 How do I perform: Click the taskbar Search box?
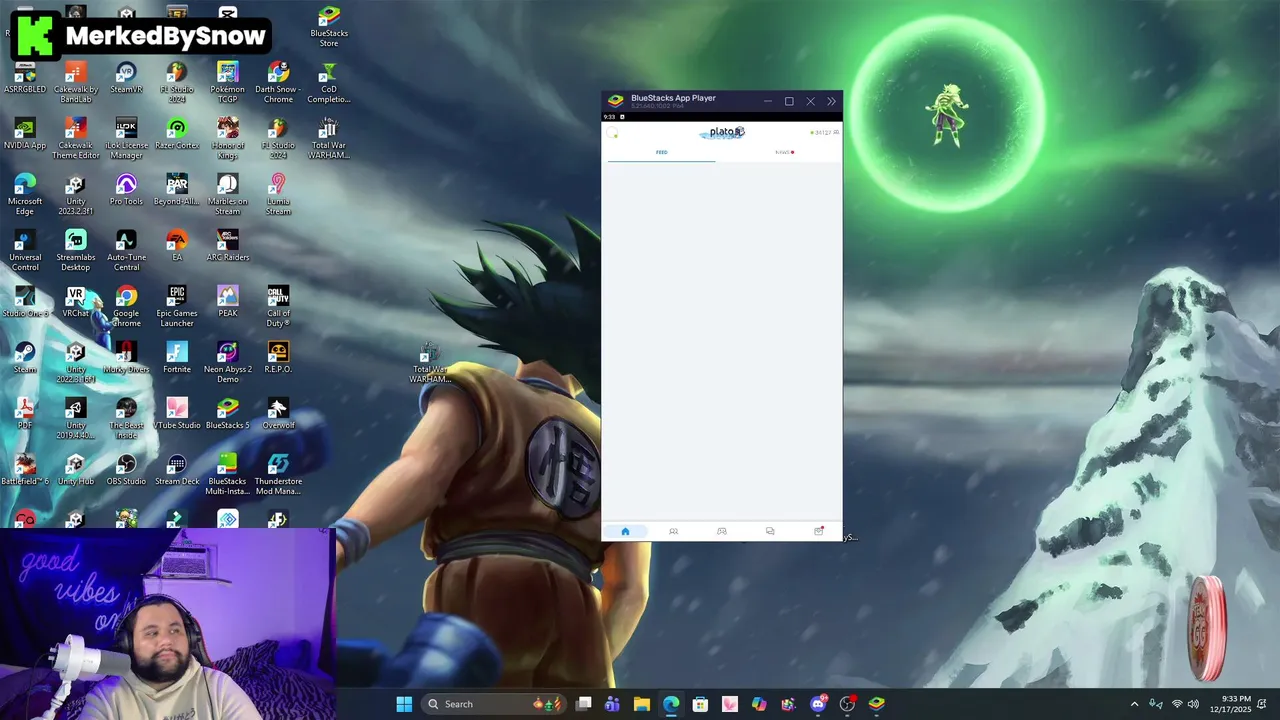(x=495, y=704)
